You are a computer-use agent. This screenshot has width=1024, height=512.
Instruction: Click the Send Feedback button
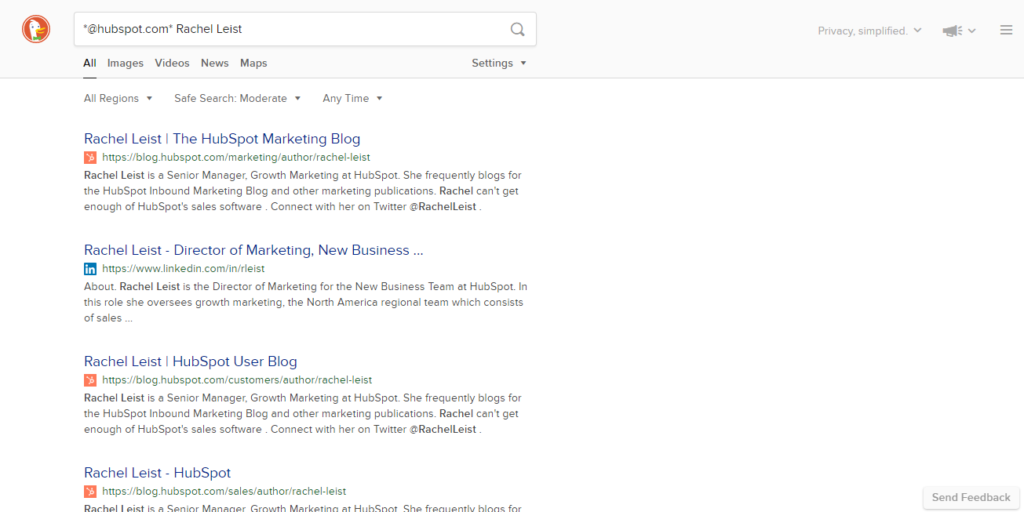[971, 498]
